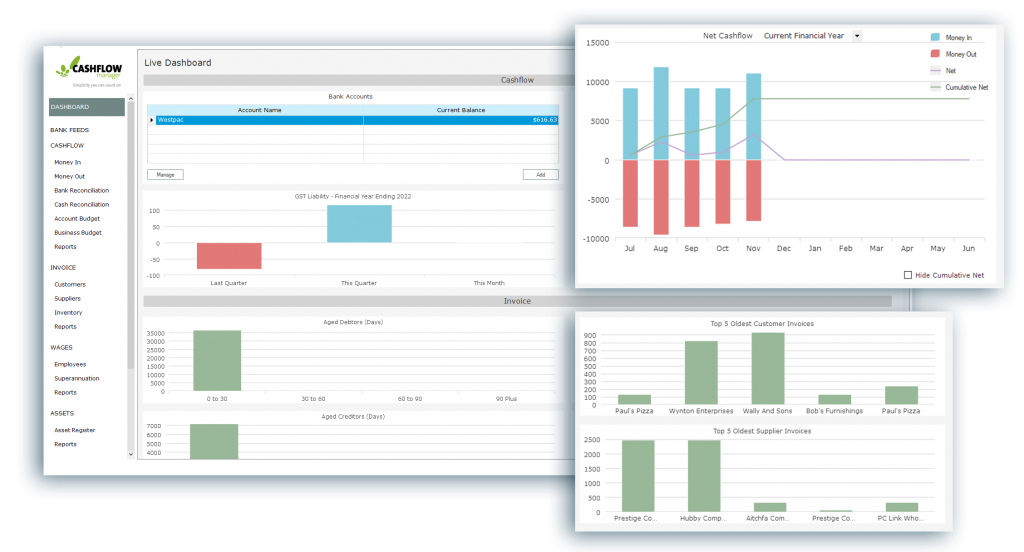The image size is (1024, 552).
Task: Click the 0 to 30 Aged Debtors bar
Action: coord(217,361)
